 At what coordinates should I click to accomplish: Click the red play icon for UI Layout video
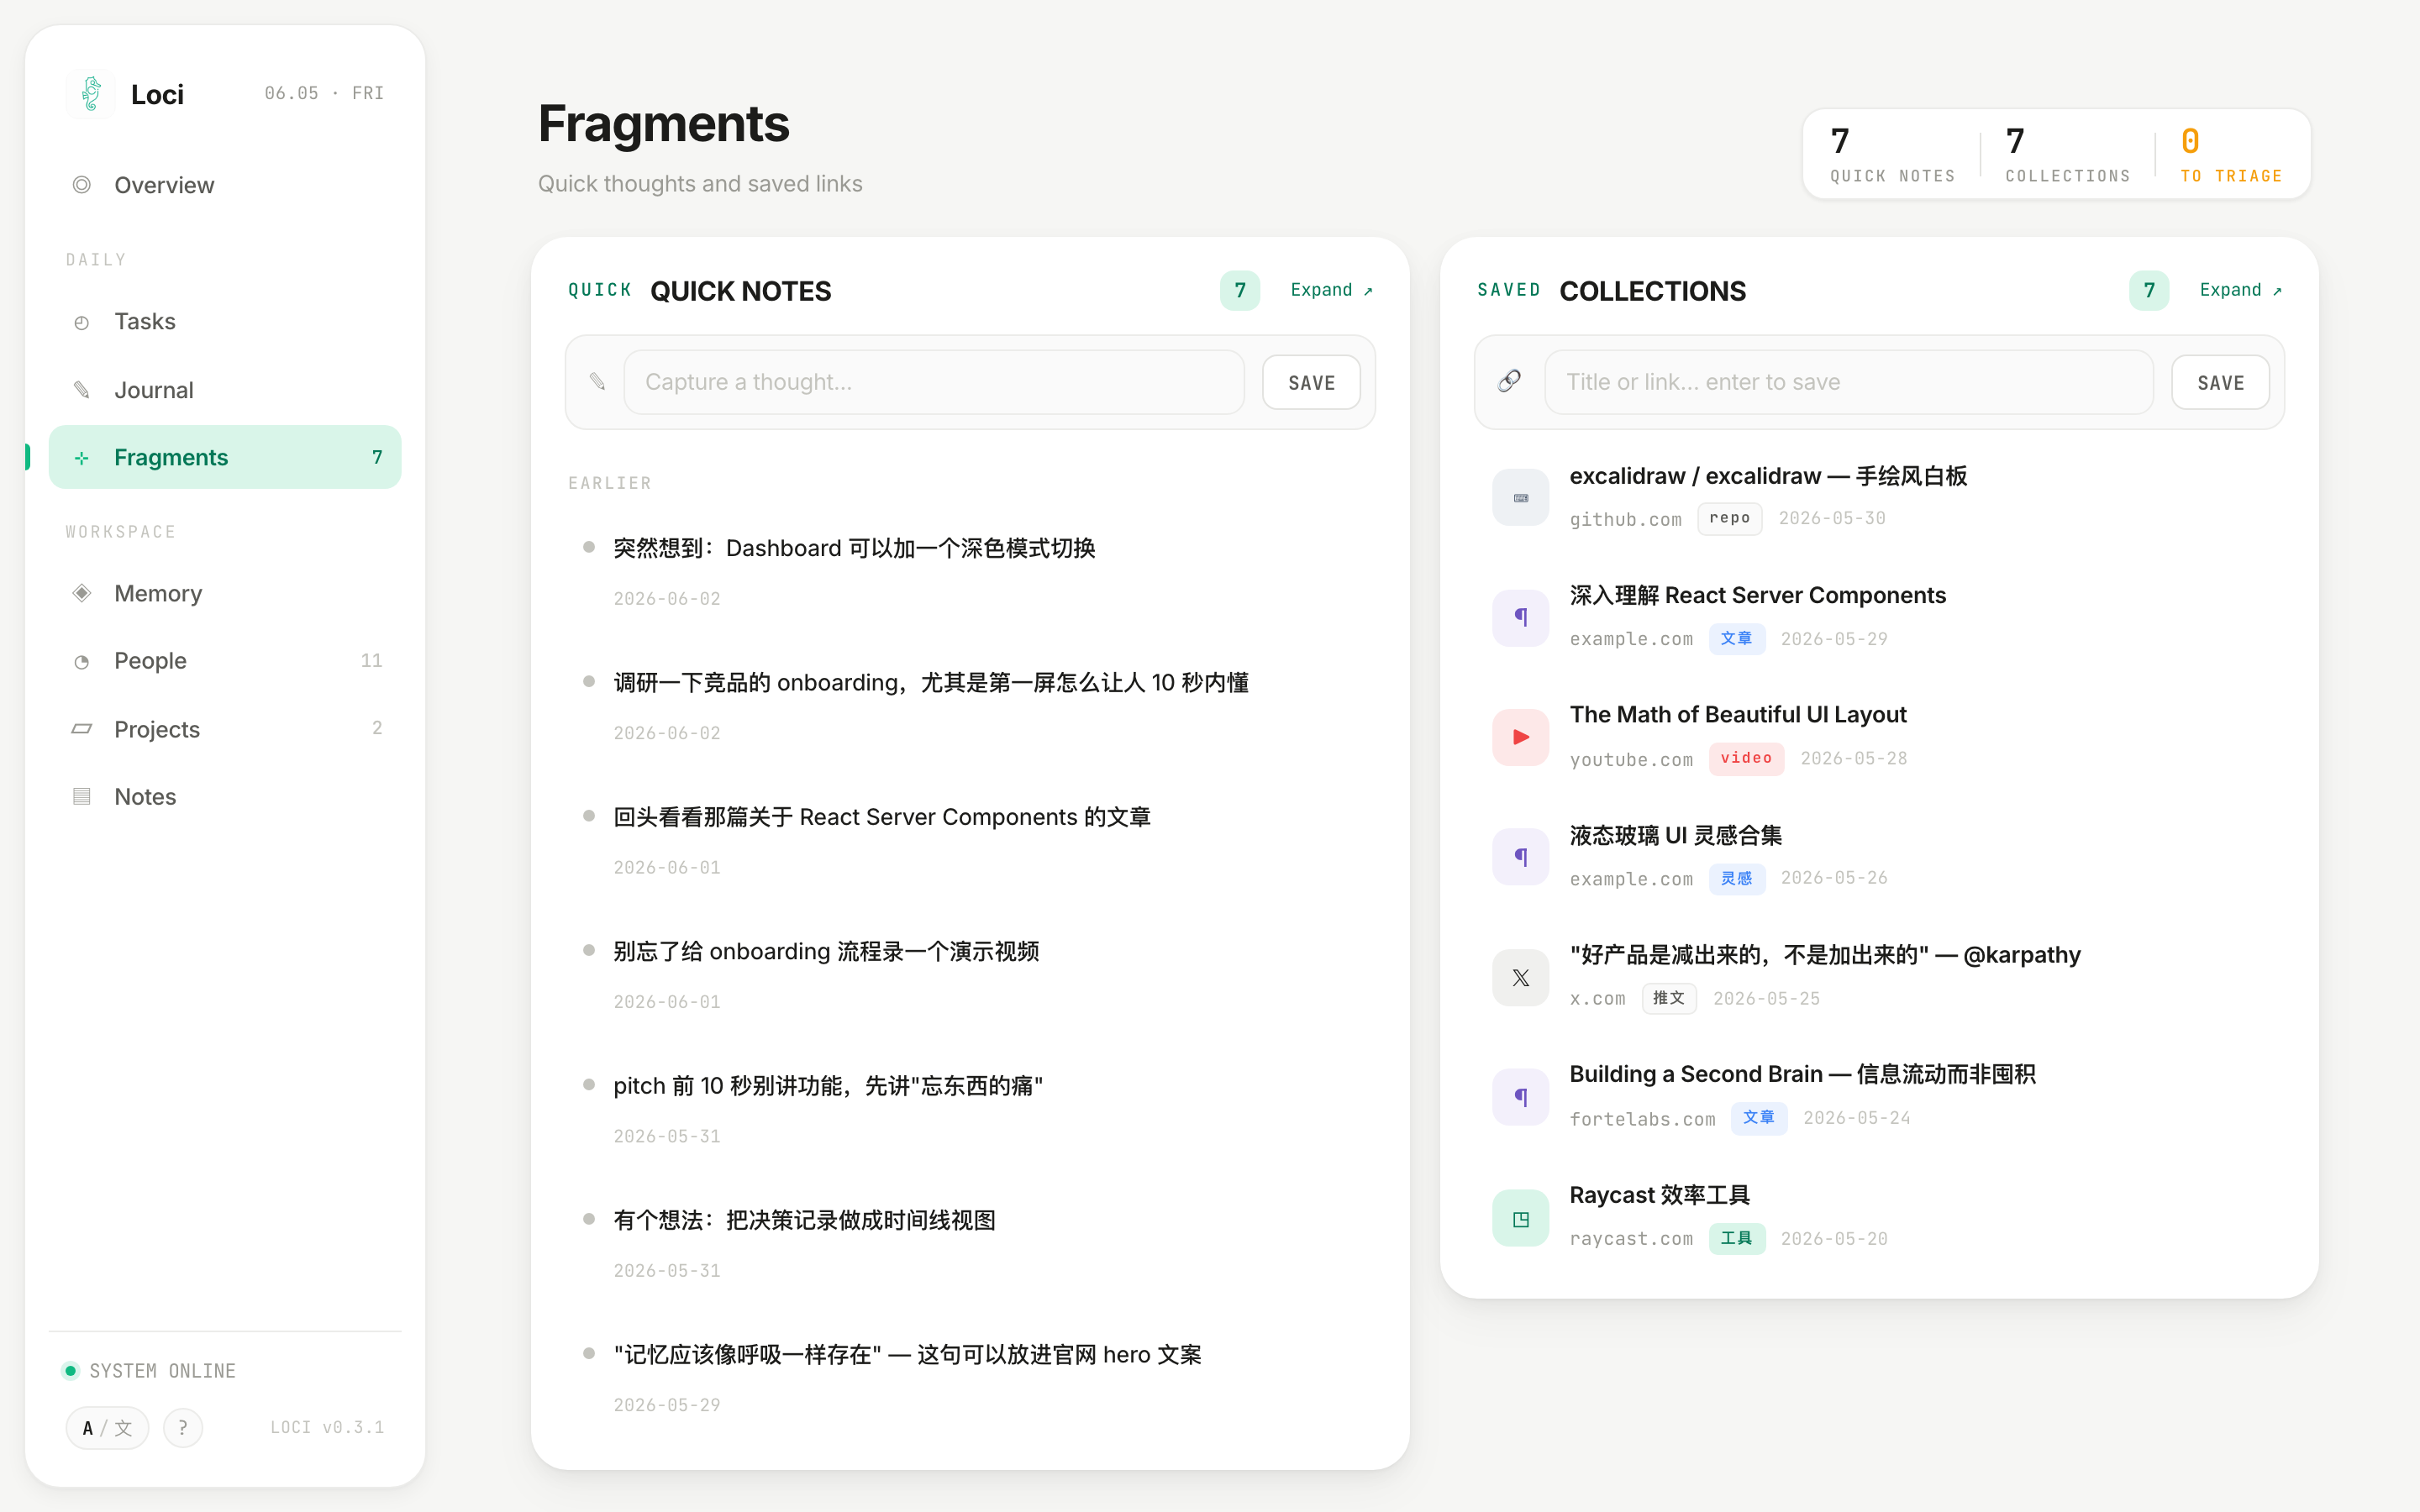(x=1521, y=738)
